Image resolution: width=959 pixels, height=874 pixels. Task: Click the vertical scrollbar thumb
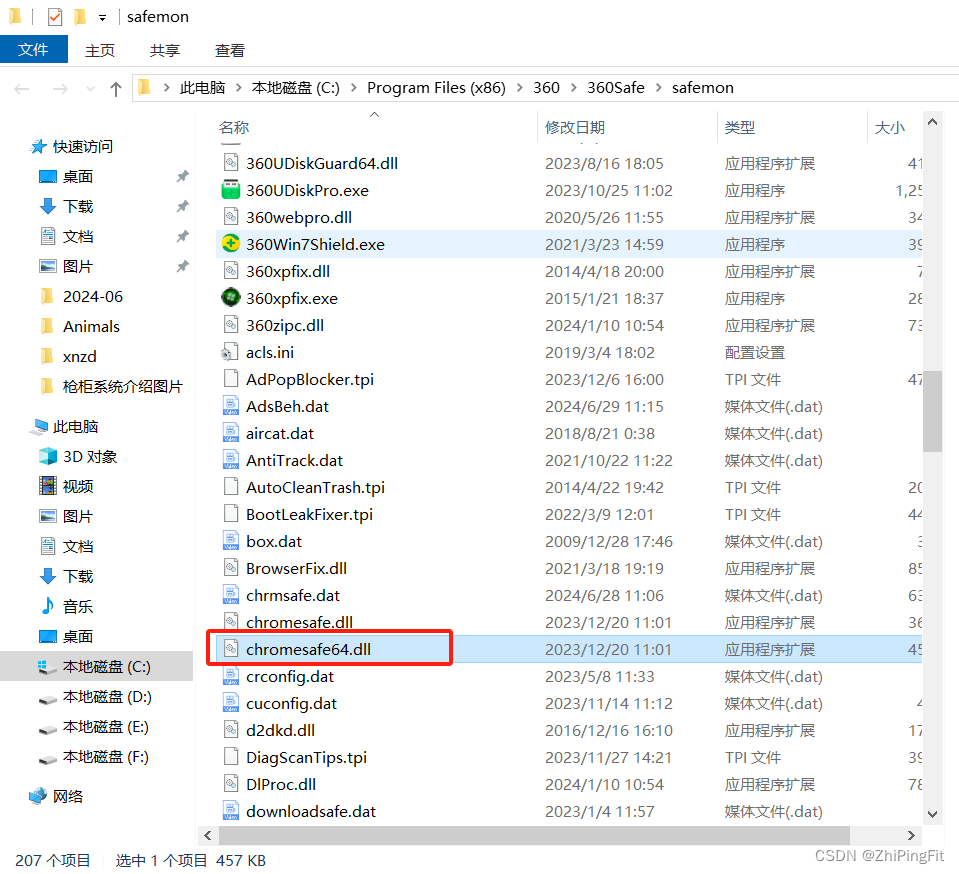932,410
